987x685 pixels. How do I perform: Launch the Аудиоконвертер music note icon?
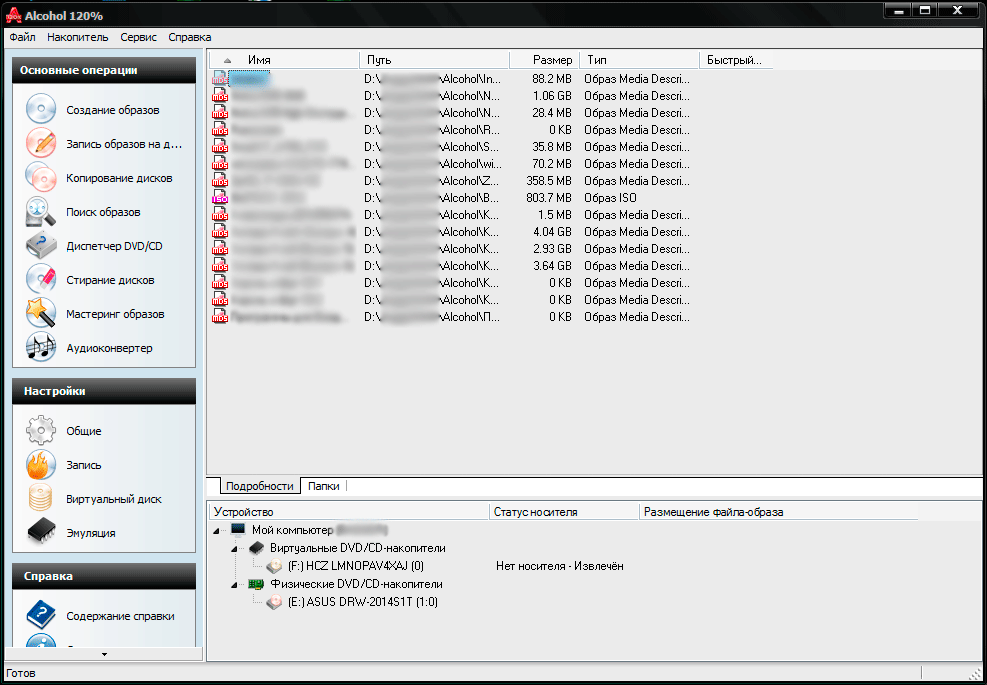tap(41, 348)
